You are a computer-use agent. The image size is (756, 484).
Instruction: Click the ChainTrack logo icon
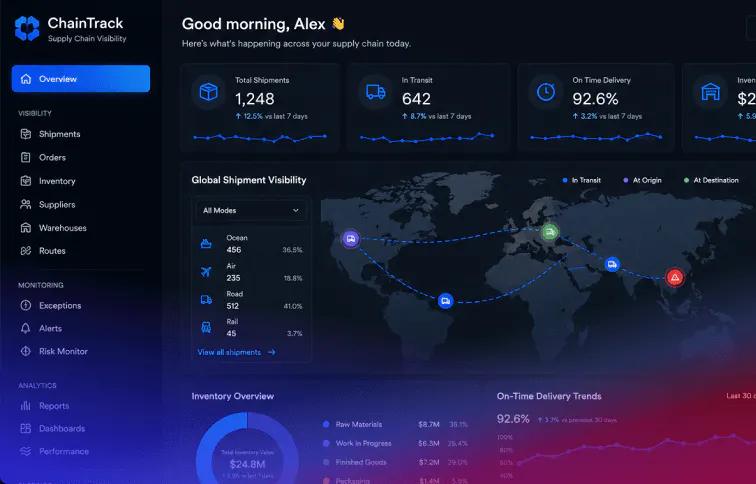tap(27, 28)
